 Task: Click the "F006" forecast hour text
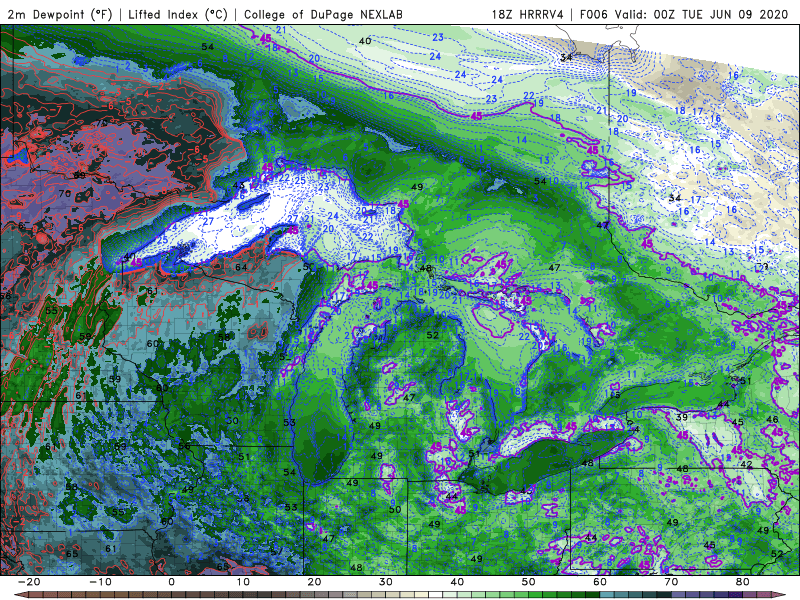click(x=593, y=14)
